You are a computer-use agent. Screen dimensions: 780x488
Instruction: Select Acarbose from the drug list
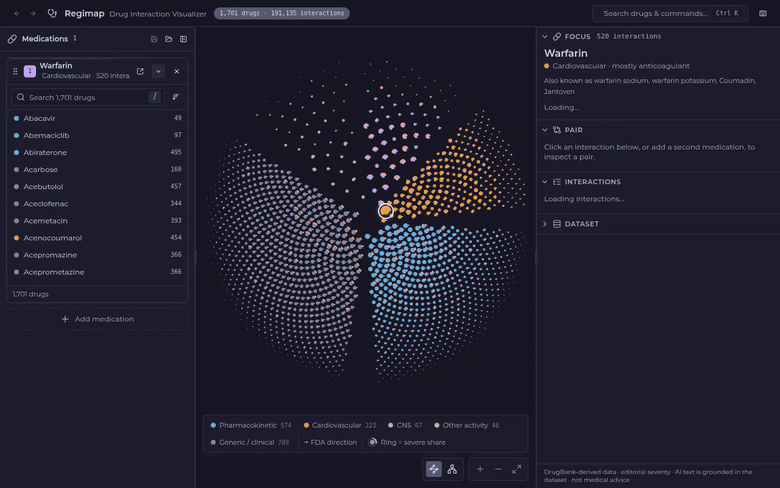pyautogui.click(x=97, y=170)
